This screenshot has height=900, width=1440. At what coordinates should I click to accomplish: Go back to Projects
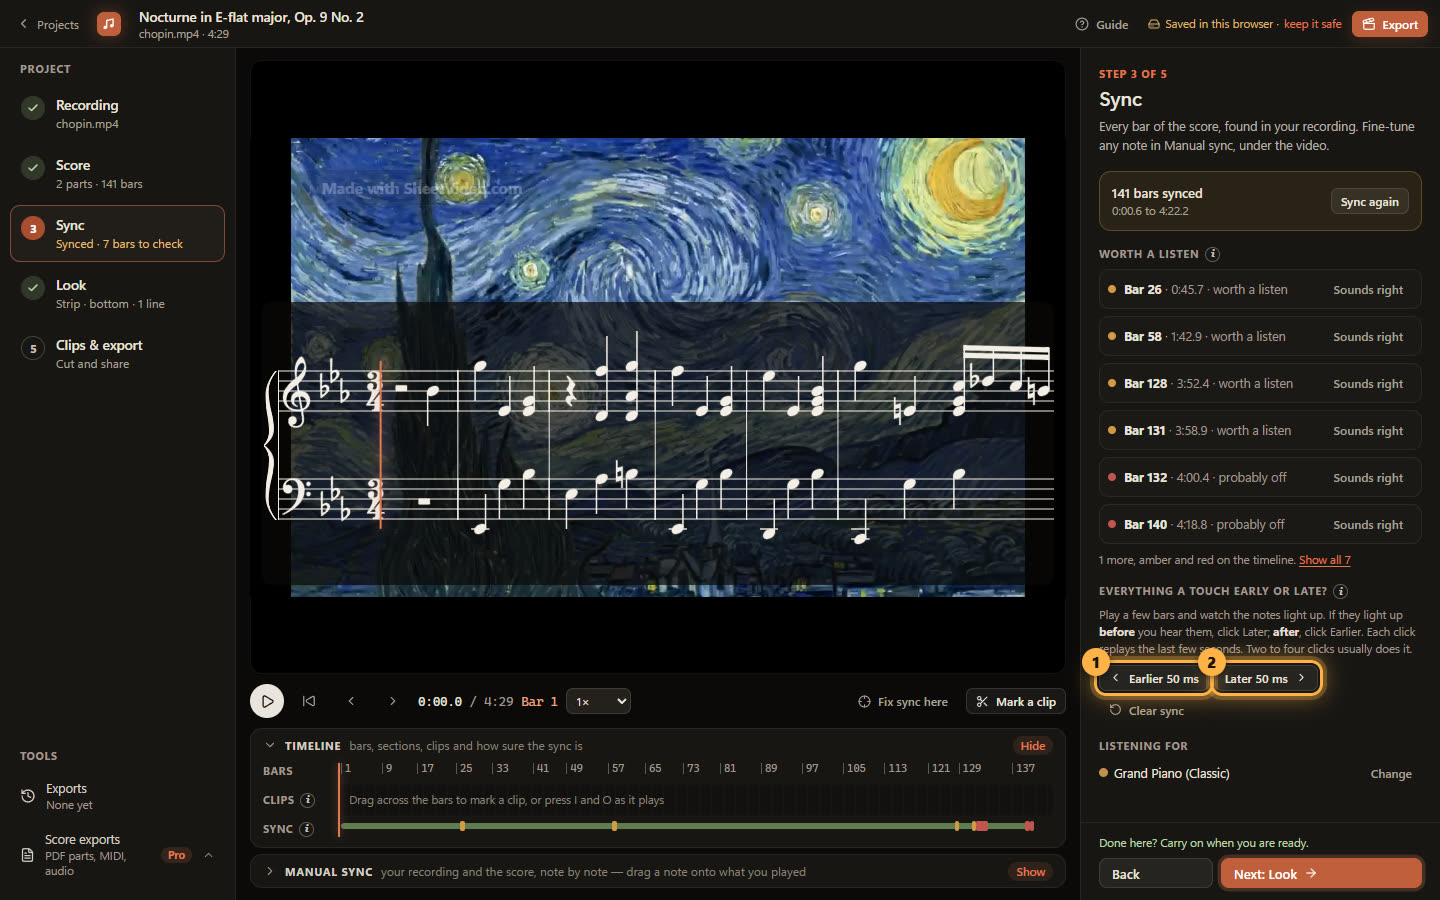tap(49, 24)
